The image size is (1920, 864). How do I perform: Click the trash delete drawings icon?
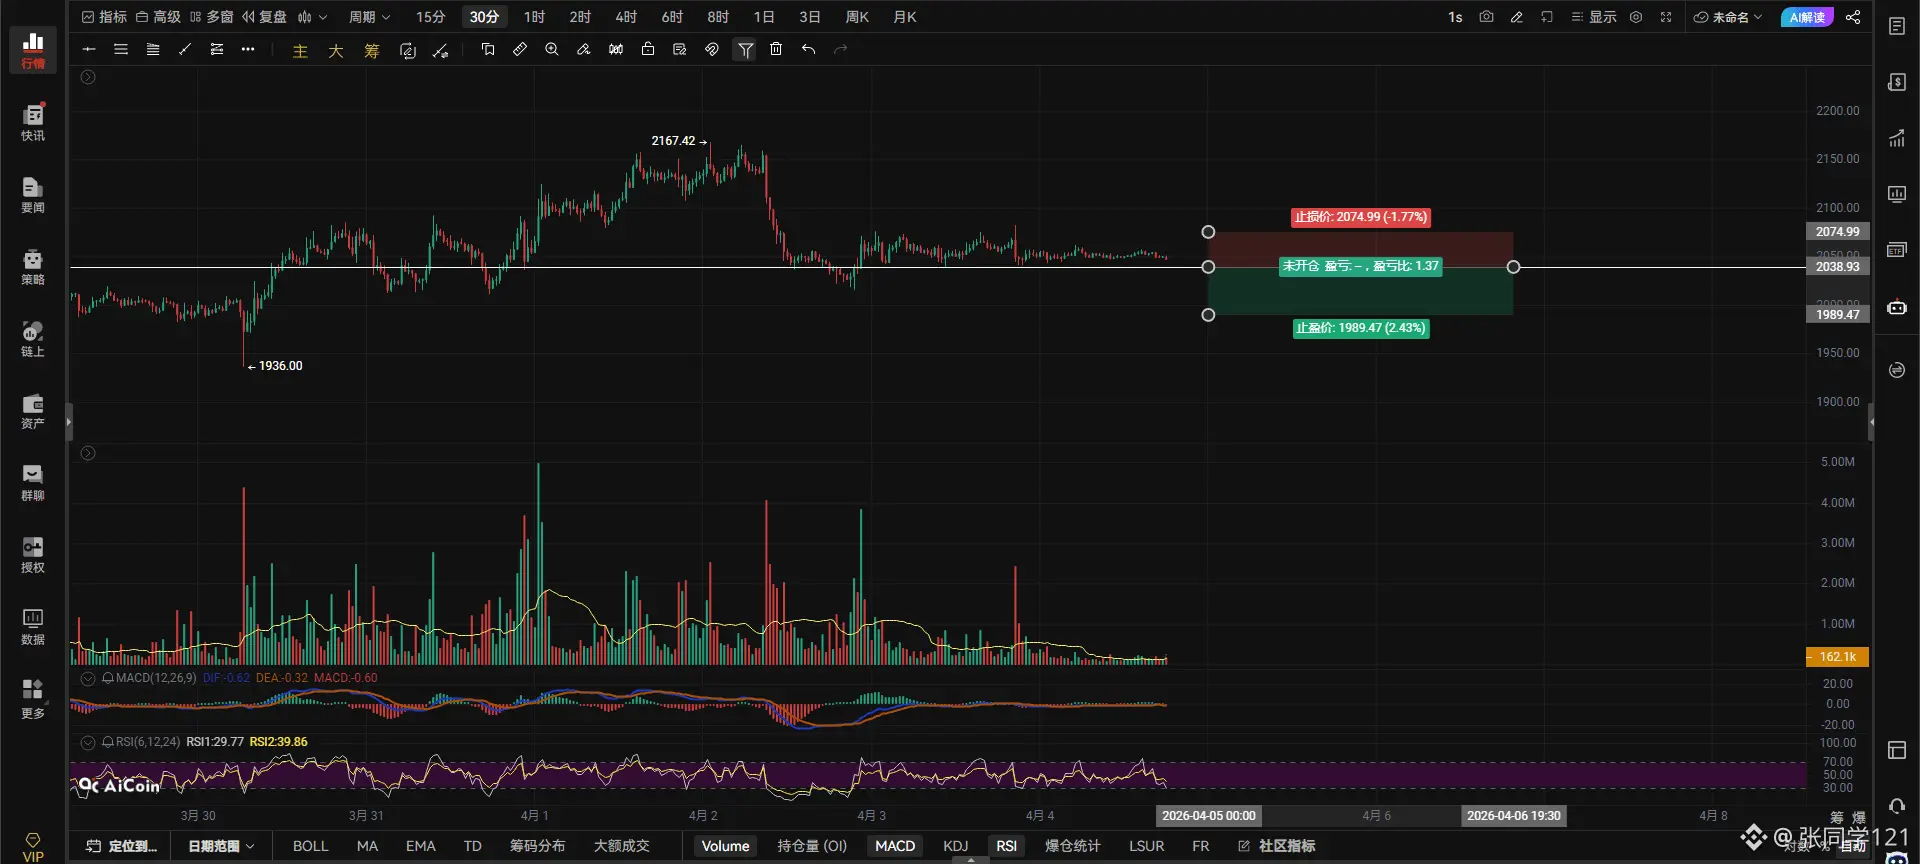click(x=776, y=49)
